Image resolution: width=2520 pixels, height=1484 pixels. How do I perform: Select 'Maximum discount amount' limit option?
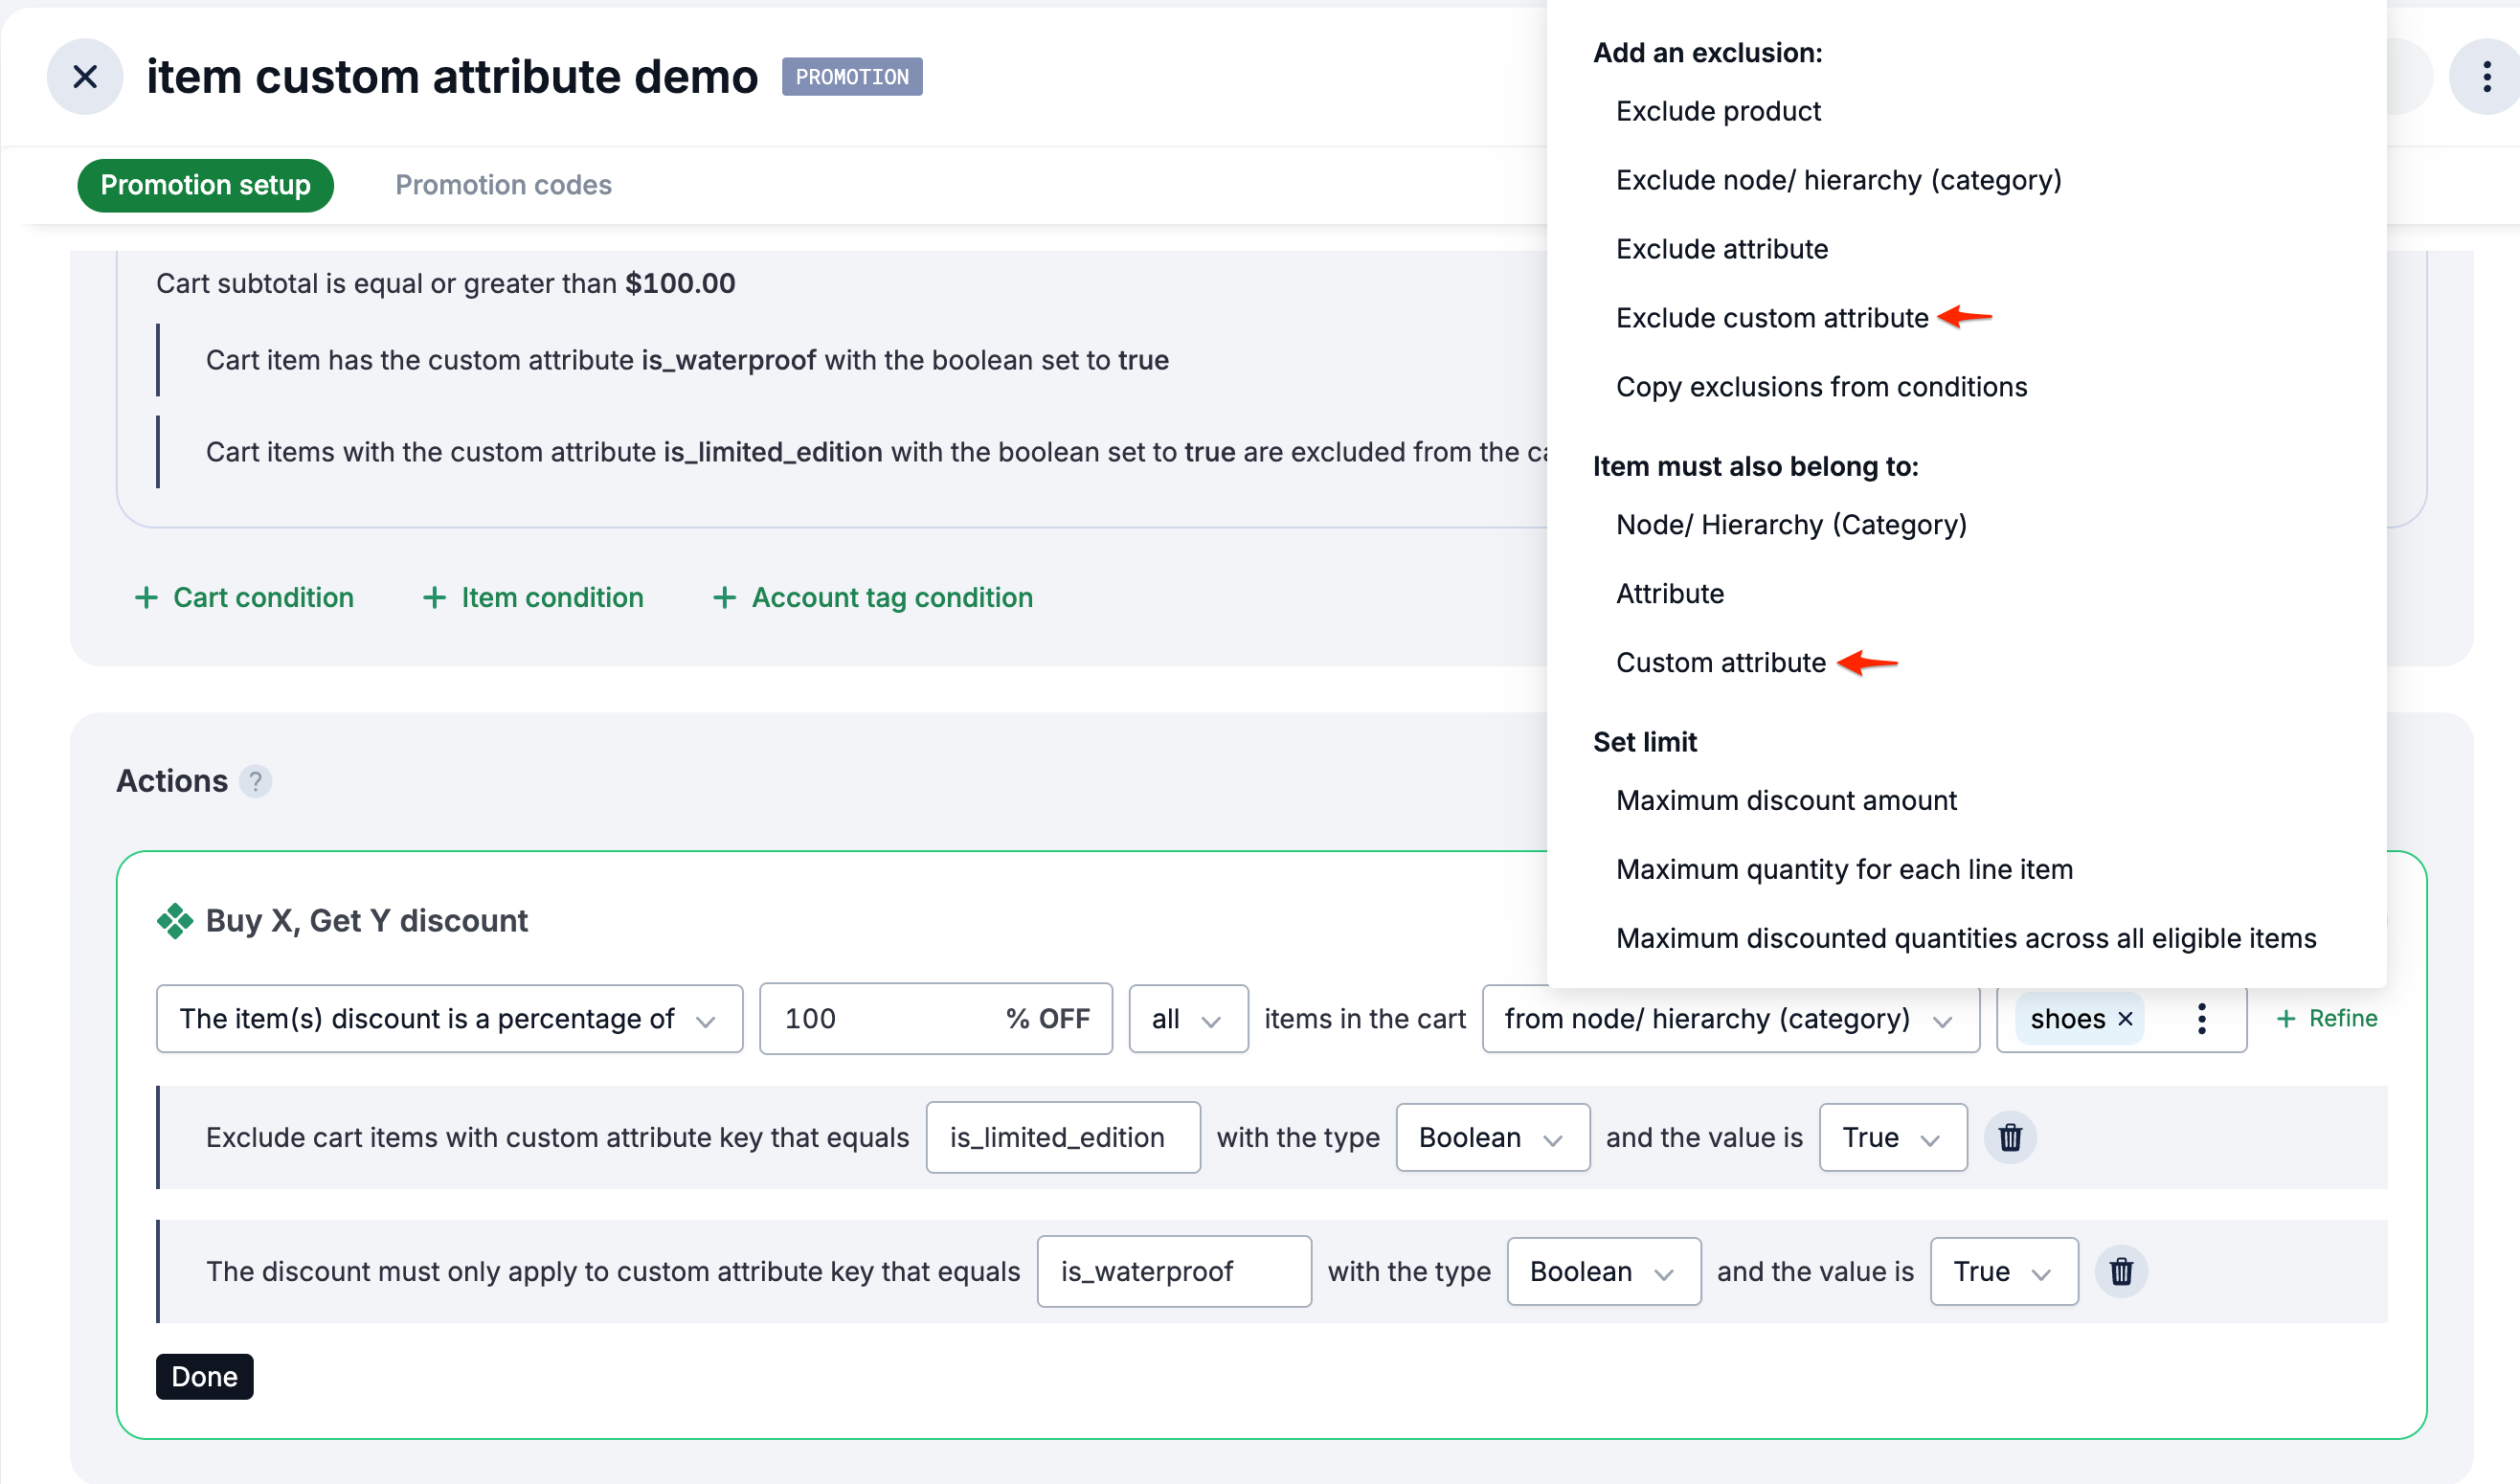click(1786, 800)
